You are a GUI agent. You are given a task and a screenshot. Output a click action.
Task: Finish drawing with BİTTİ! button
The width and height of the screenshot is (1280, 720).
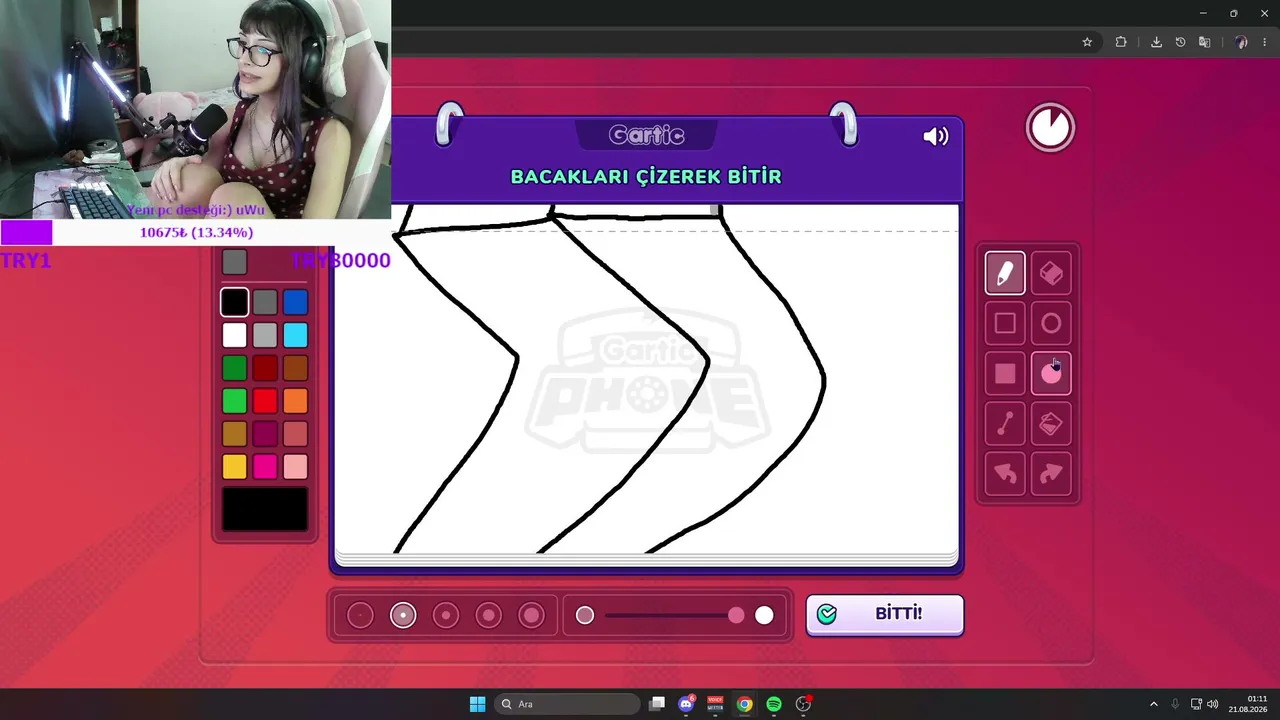click(885, 614)
